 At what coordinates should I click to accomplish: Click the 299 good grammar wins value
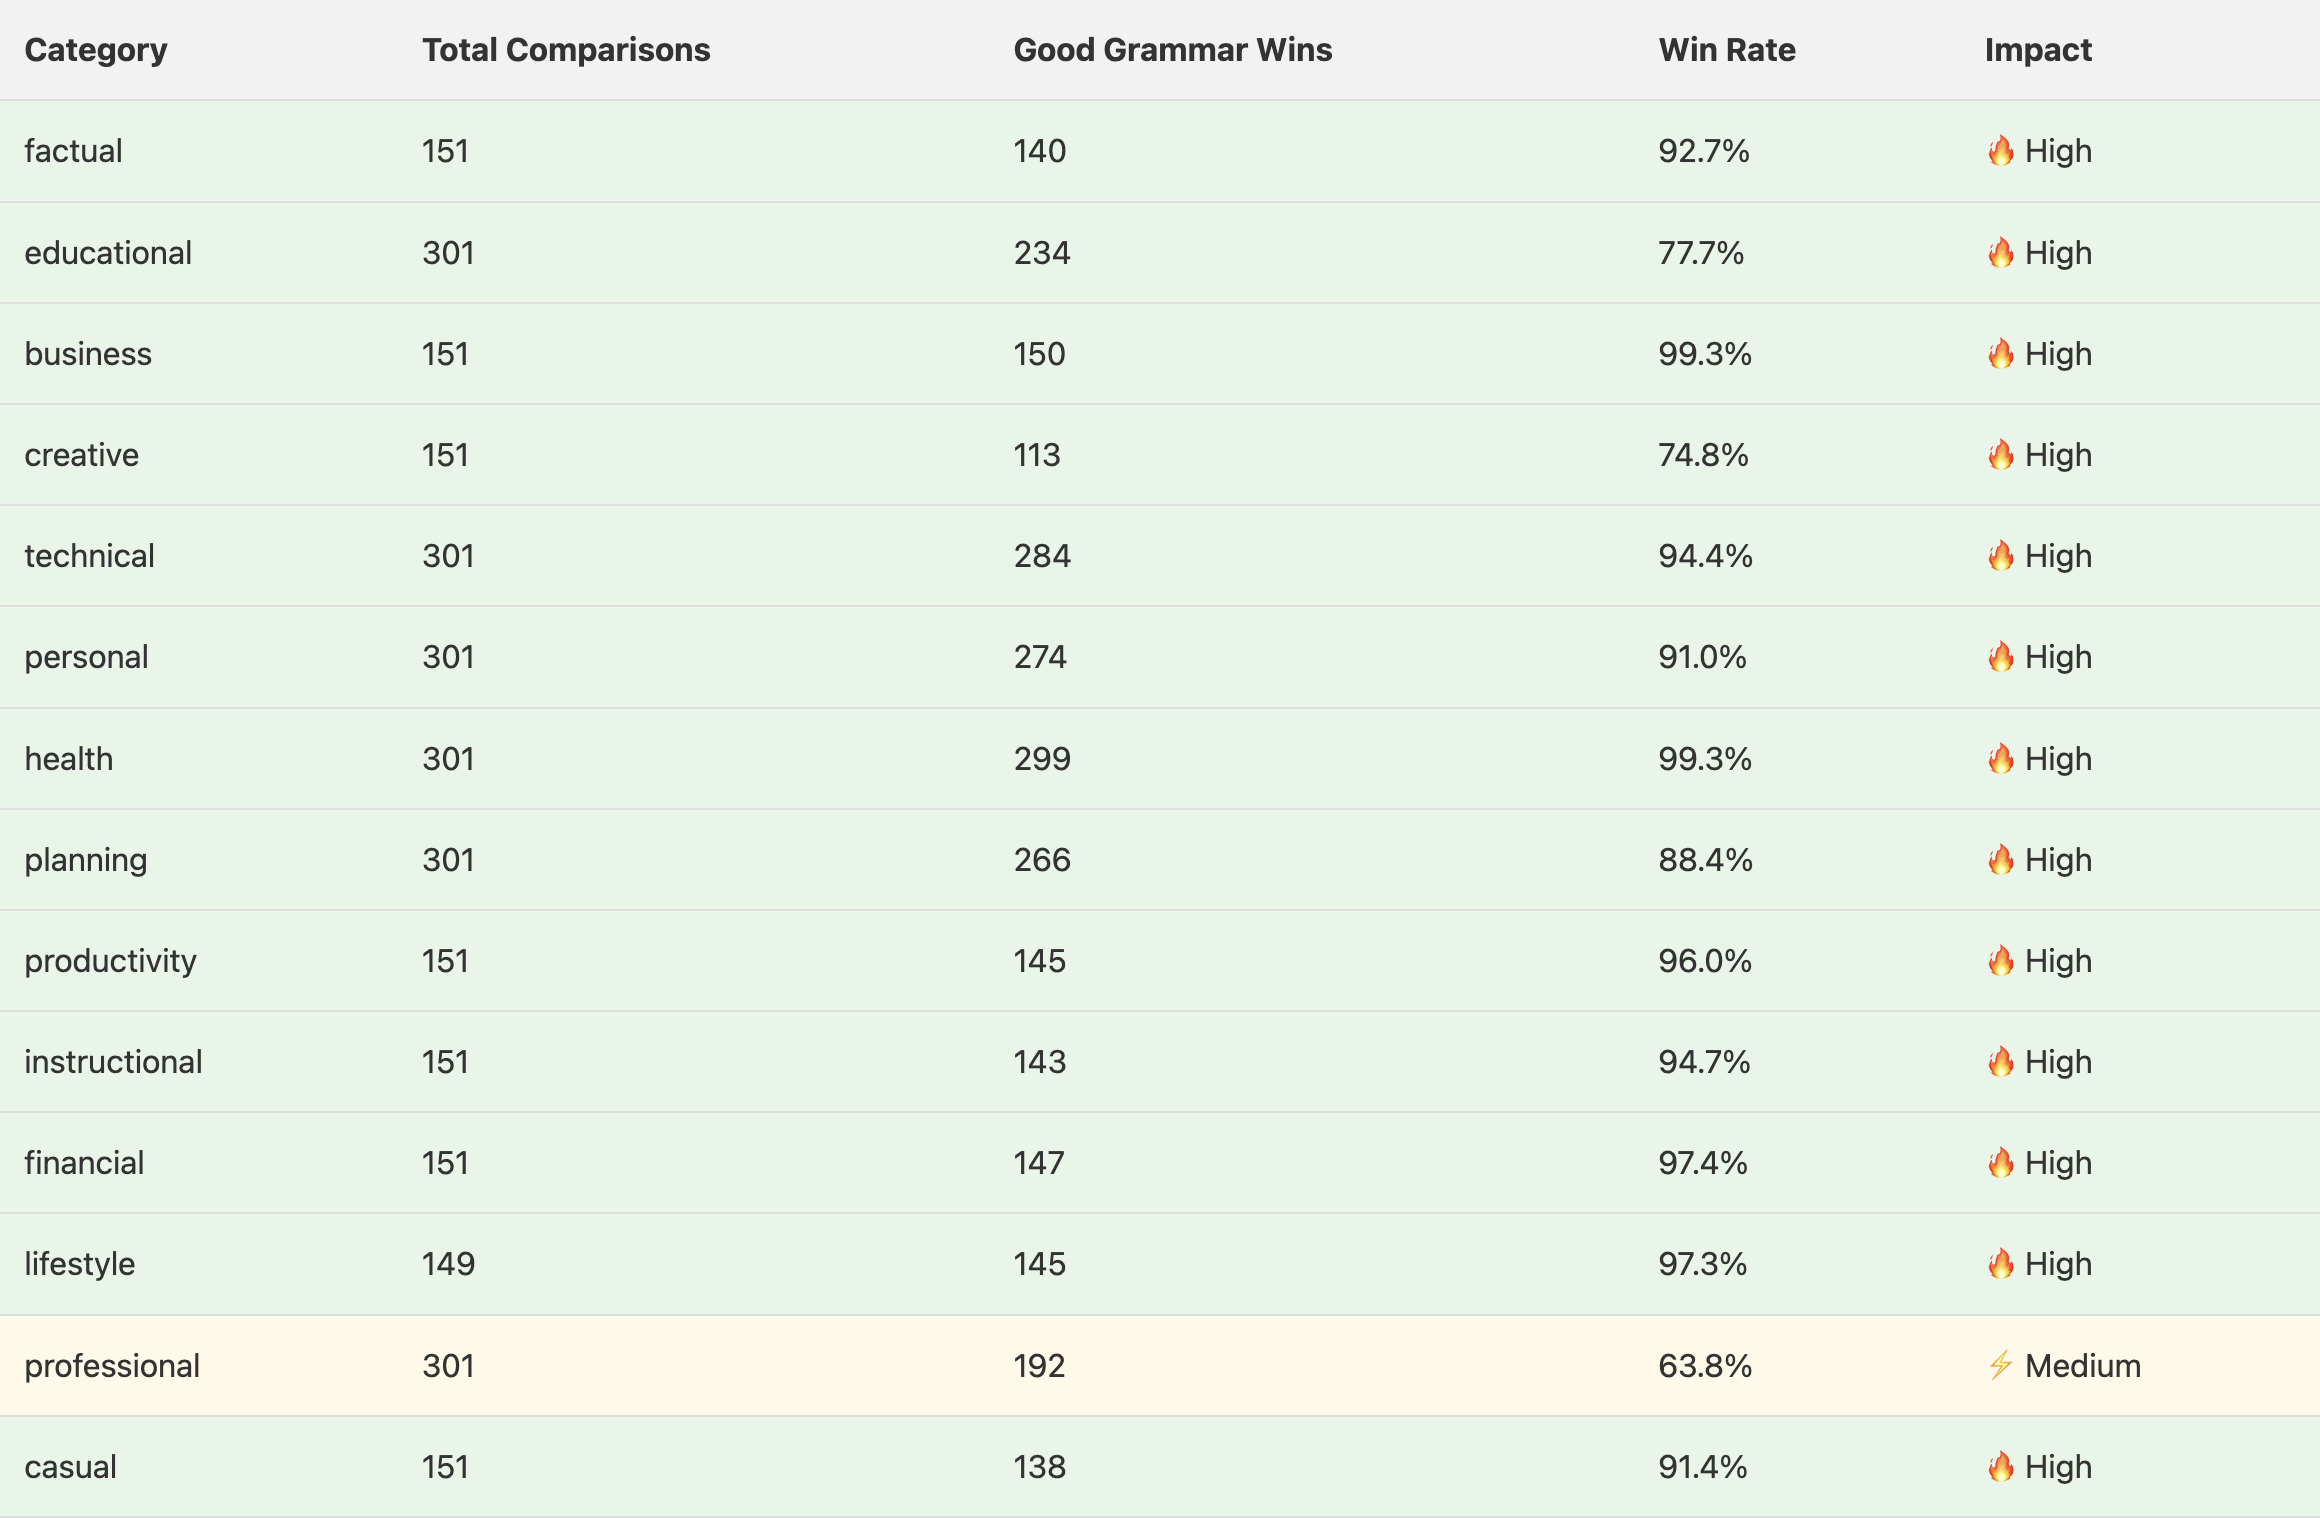click(1042, 759)
